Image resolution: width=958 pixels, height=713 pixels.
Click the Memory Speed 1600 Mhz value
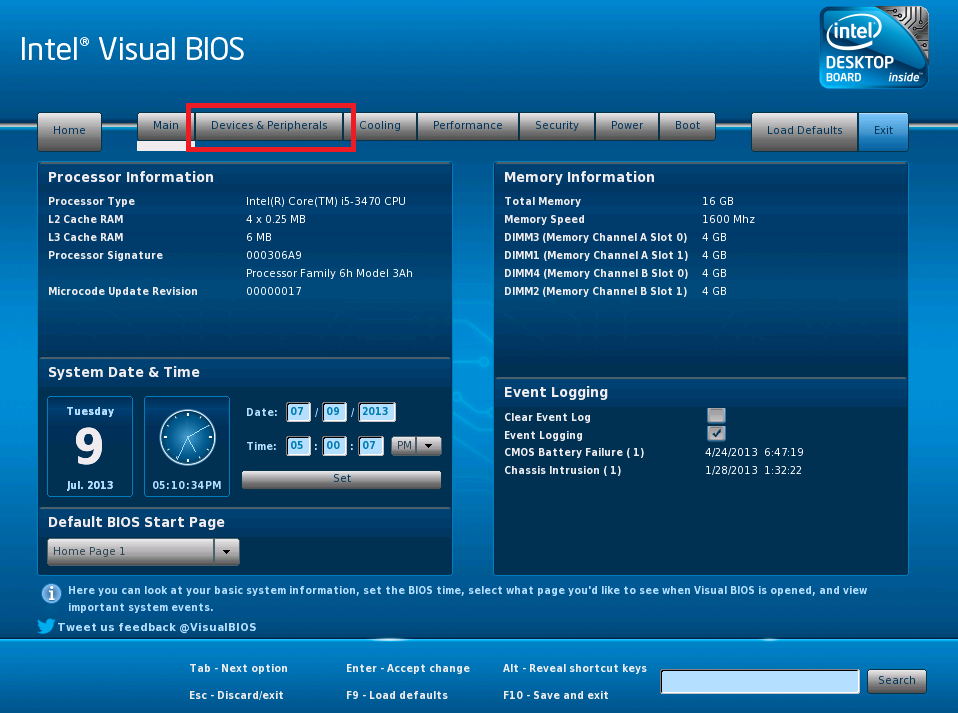(x=728, y=219)
